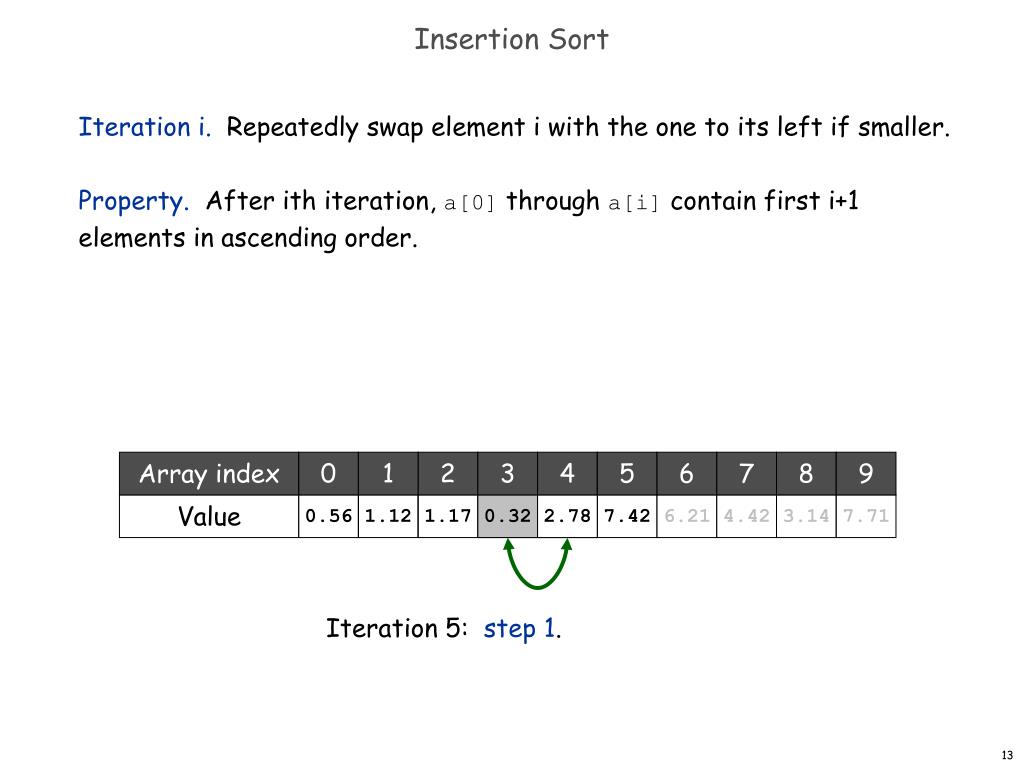This screenshot has width=1024, height=768.
Task: Click array index header 0
Action: click(328, 473)
